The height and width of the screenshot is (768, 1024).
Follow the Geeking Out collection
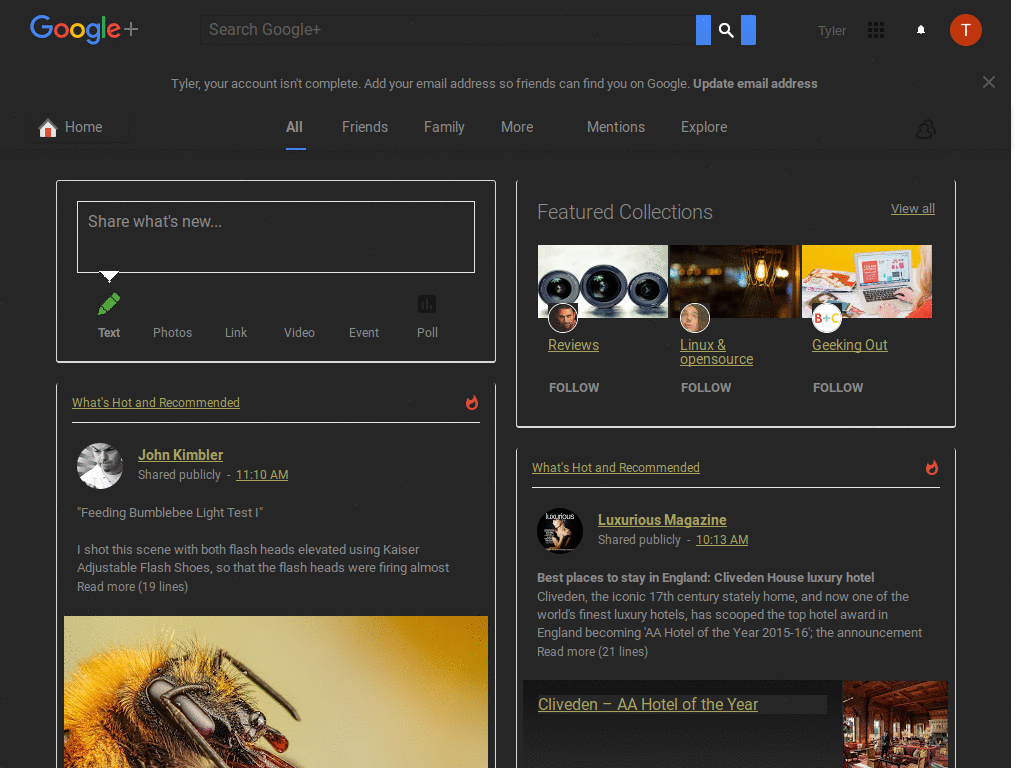pos(838,387)
